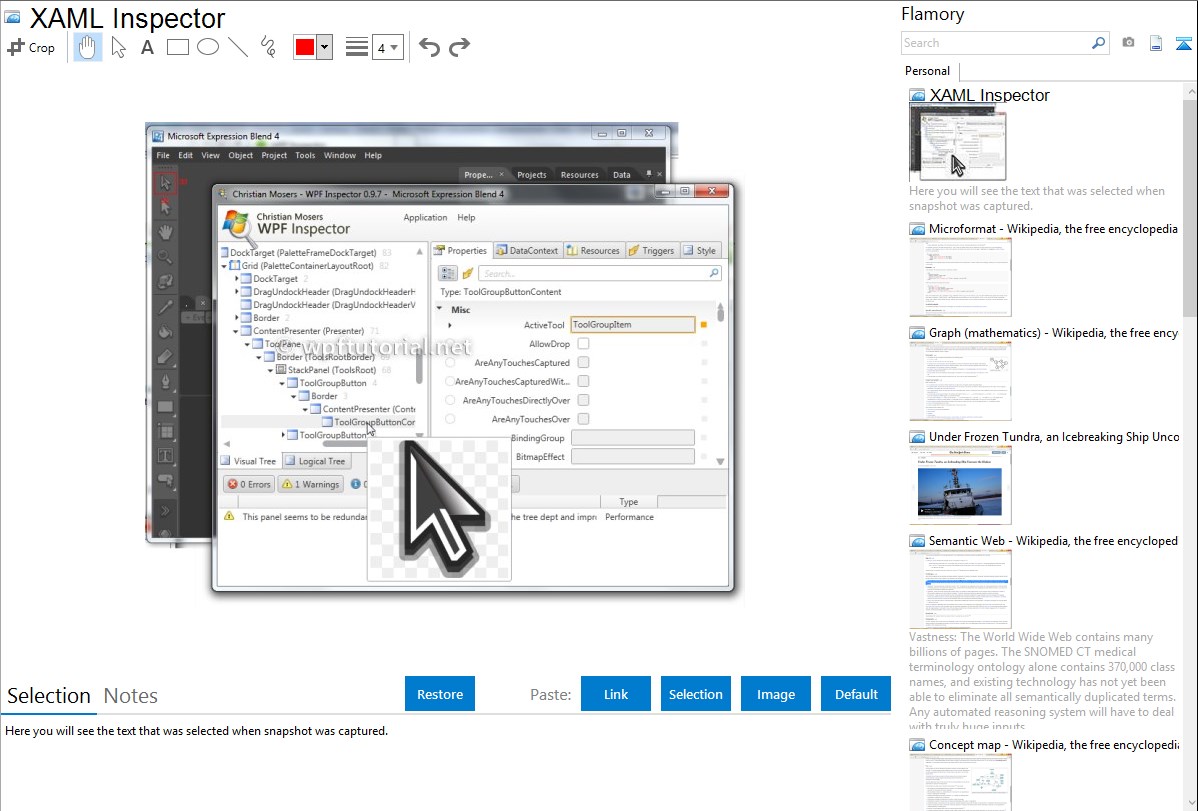1198x811 pixels.
Task: Activate the Crop tool
Action: point(31,47)
